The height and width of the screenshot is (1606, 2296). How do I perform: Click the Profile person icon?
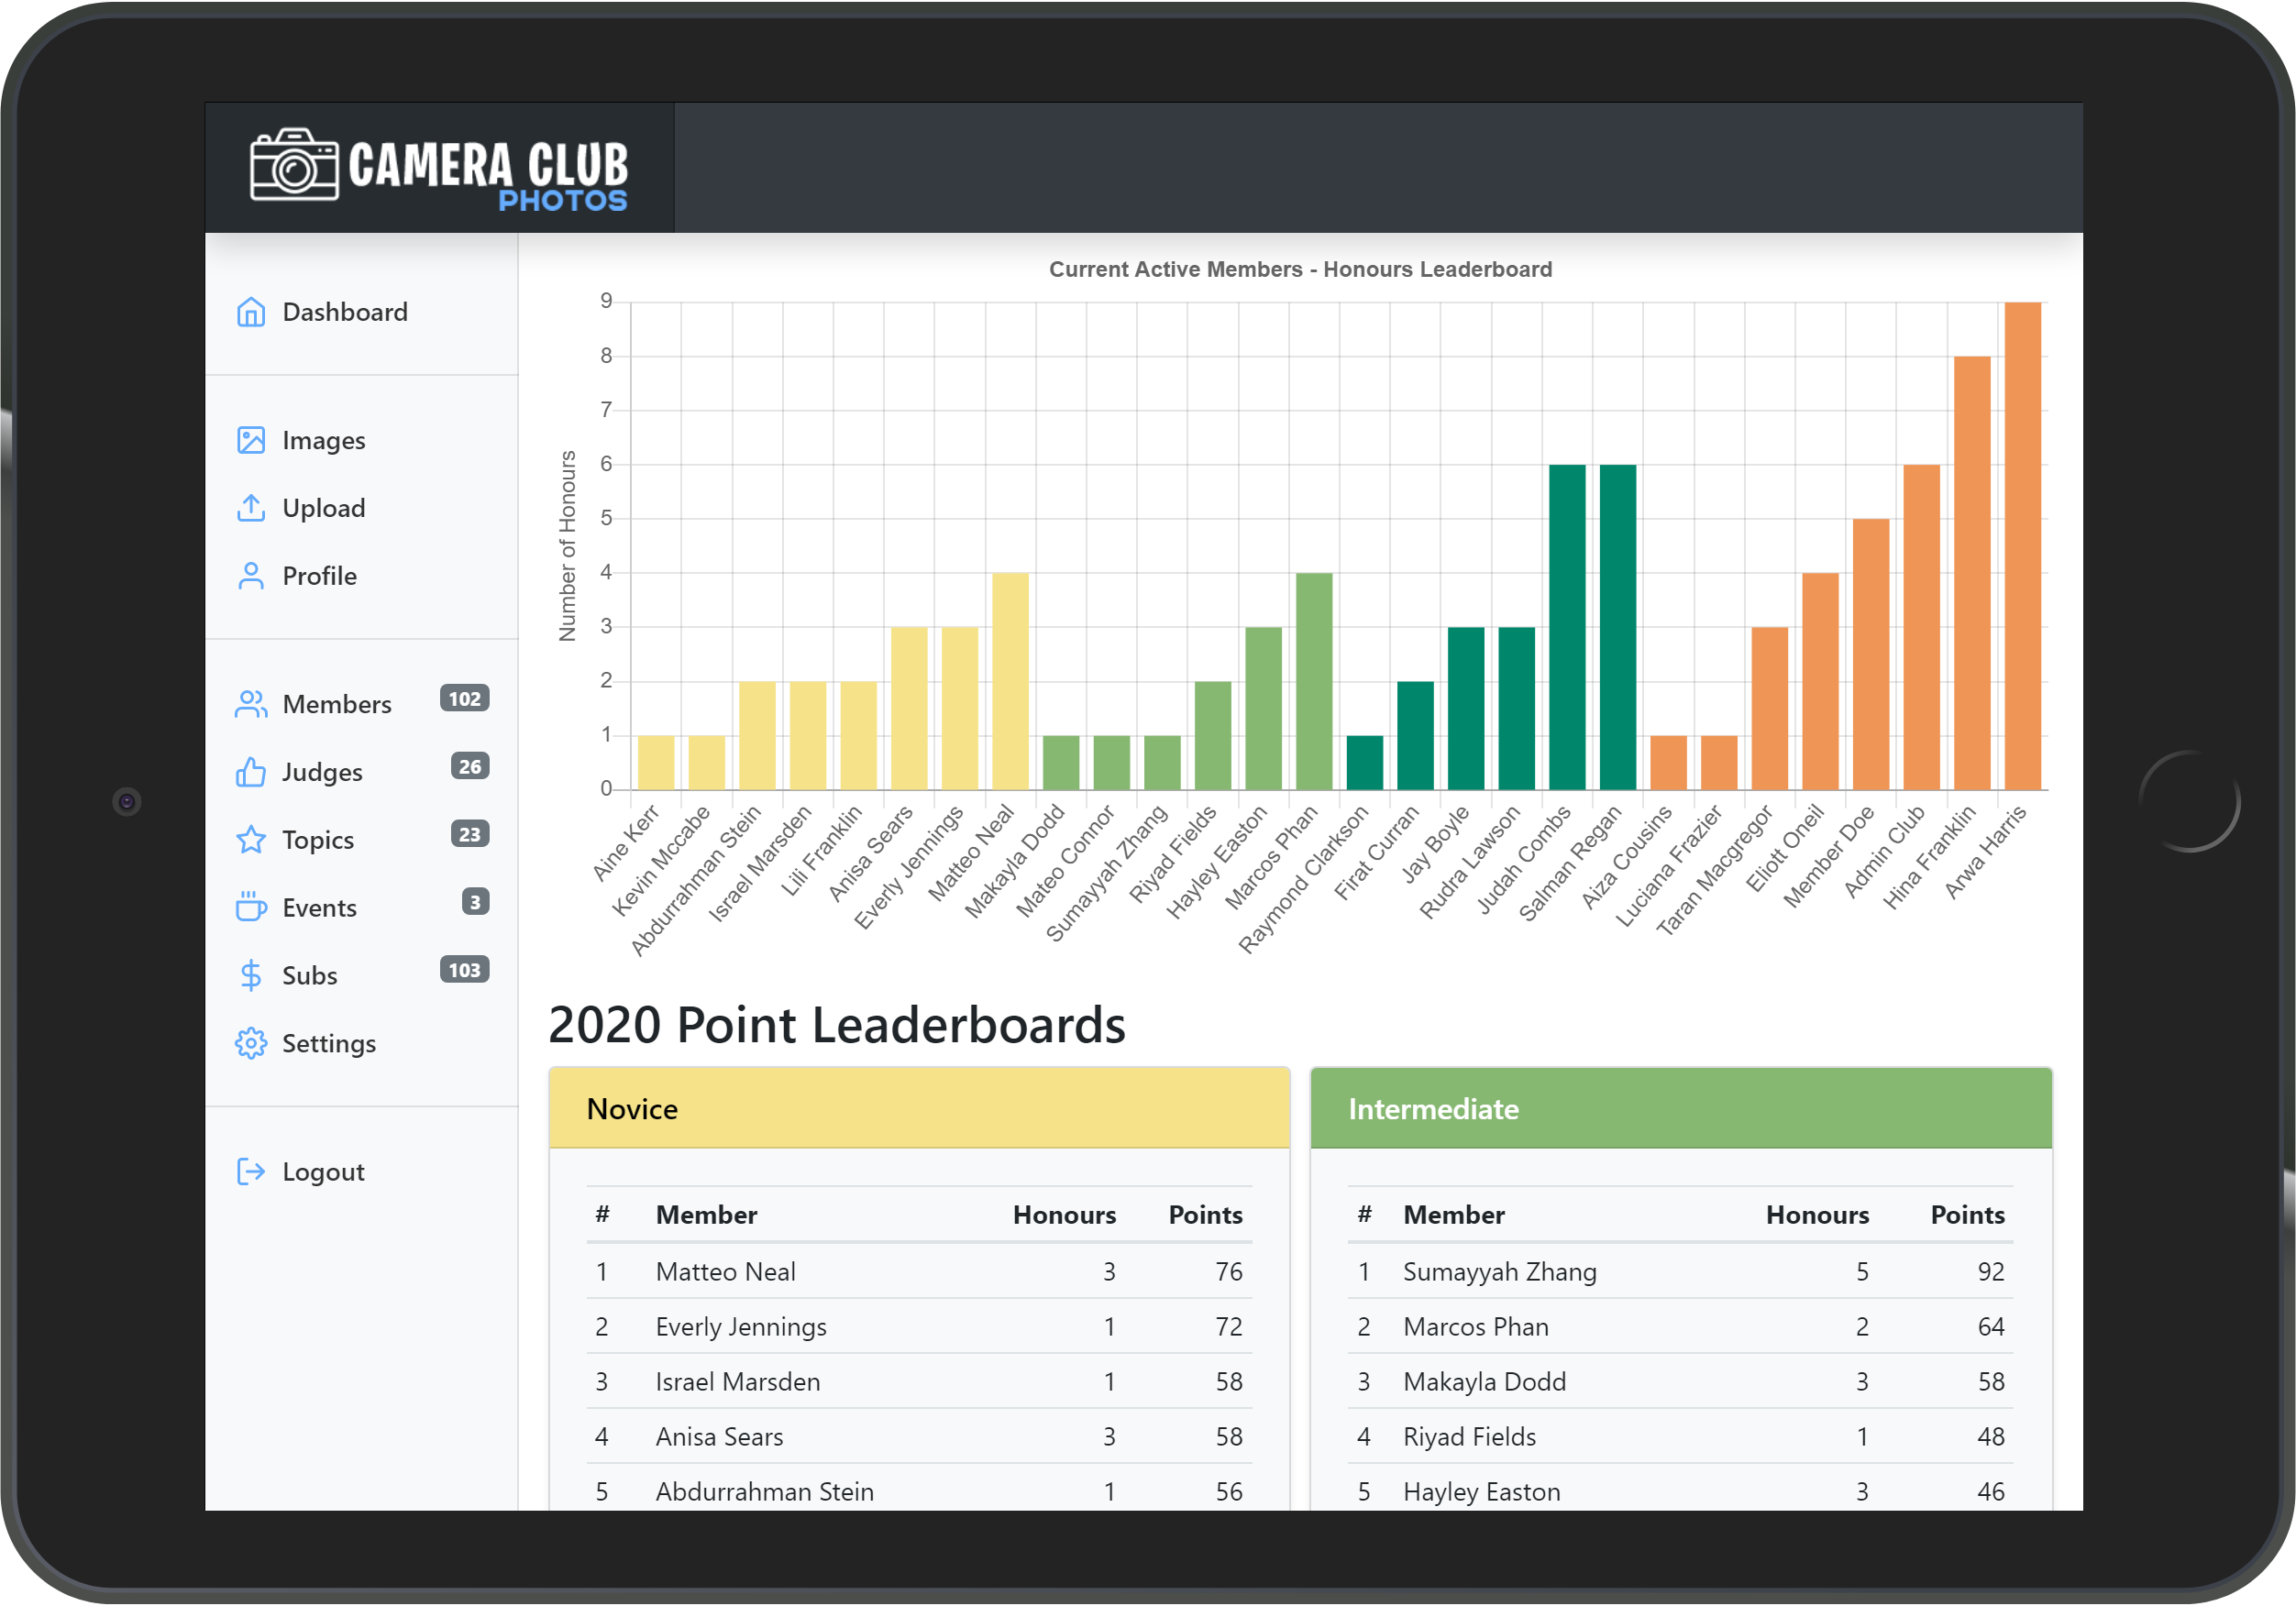coord(250,576)
